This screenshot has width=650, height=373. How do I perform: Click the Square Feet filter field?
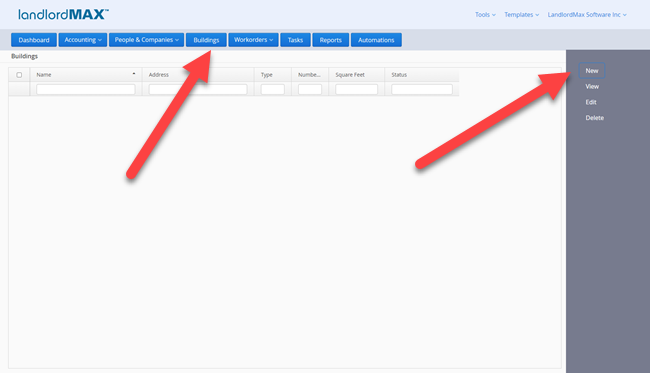[357, 89]
